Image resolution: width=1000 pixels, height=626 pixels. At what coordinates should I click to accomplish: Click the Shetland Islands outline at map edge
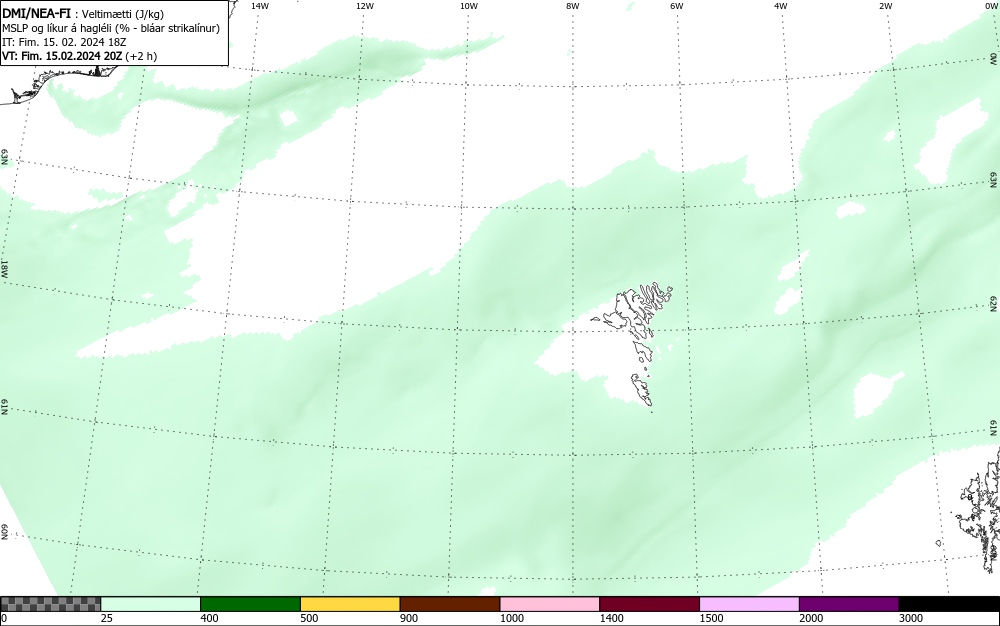[x=979, y=510]
